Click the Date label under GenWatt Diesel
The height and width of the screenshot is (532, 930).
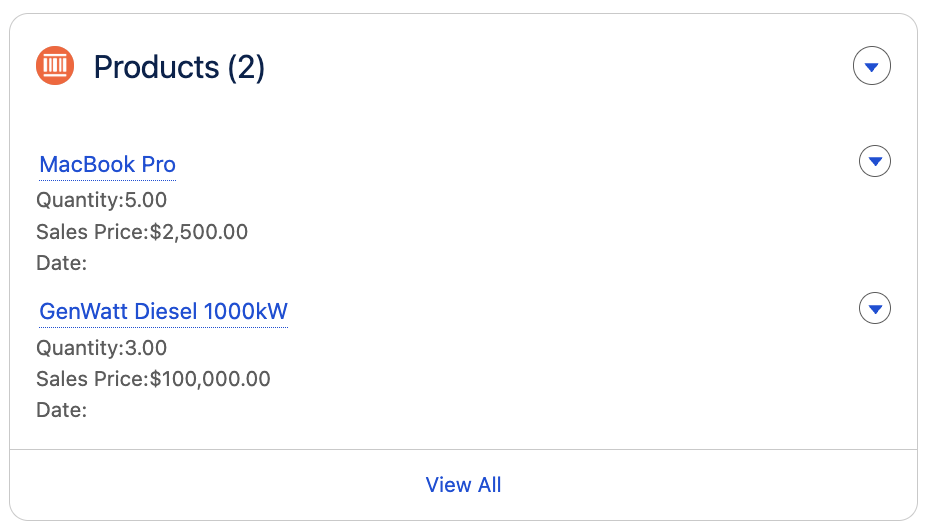(61, 410)
